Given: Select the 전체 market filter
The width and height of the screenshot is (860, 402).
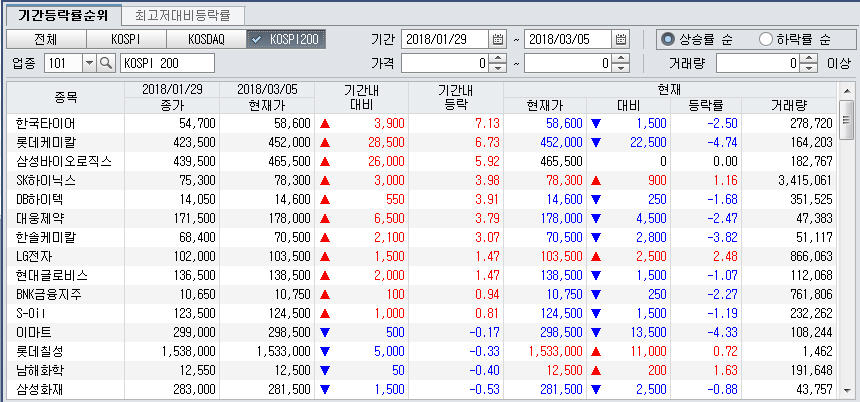Looking at the screenshot, I should (46, 39).
